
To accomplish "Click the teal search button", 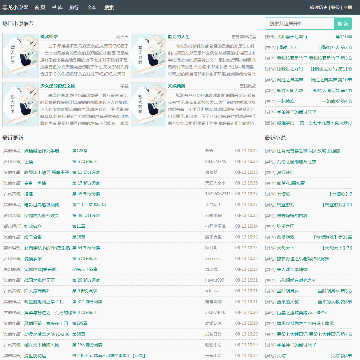I will tap(343, 24).
